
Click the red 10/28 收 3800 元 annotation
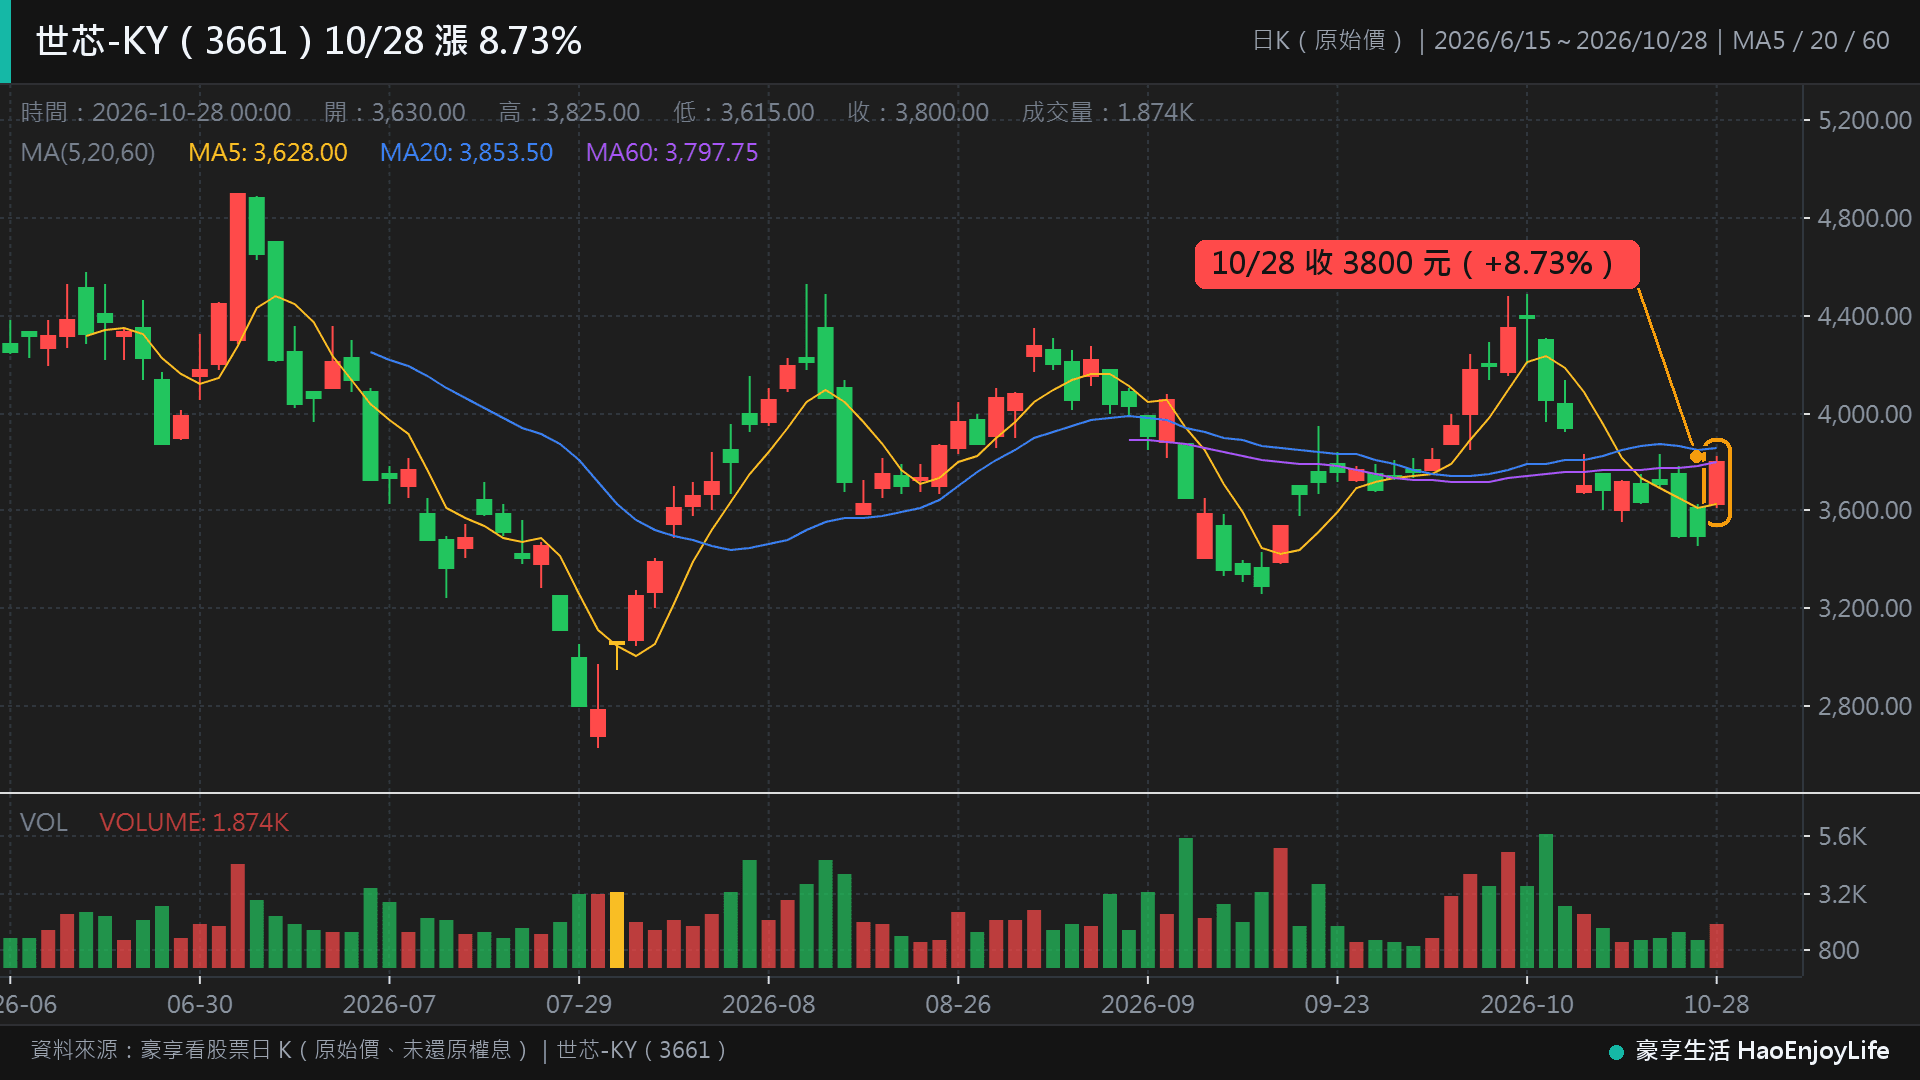tap(1417, 264)
